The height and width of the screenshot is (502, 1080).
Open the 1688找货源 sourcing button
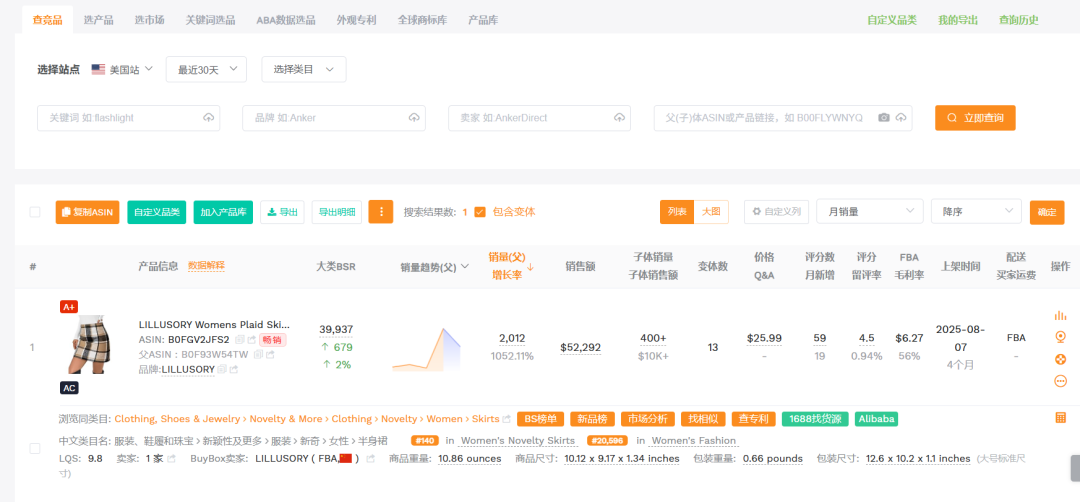pyautogui.click(x=816, y=419)
